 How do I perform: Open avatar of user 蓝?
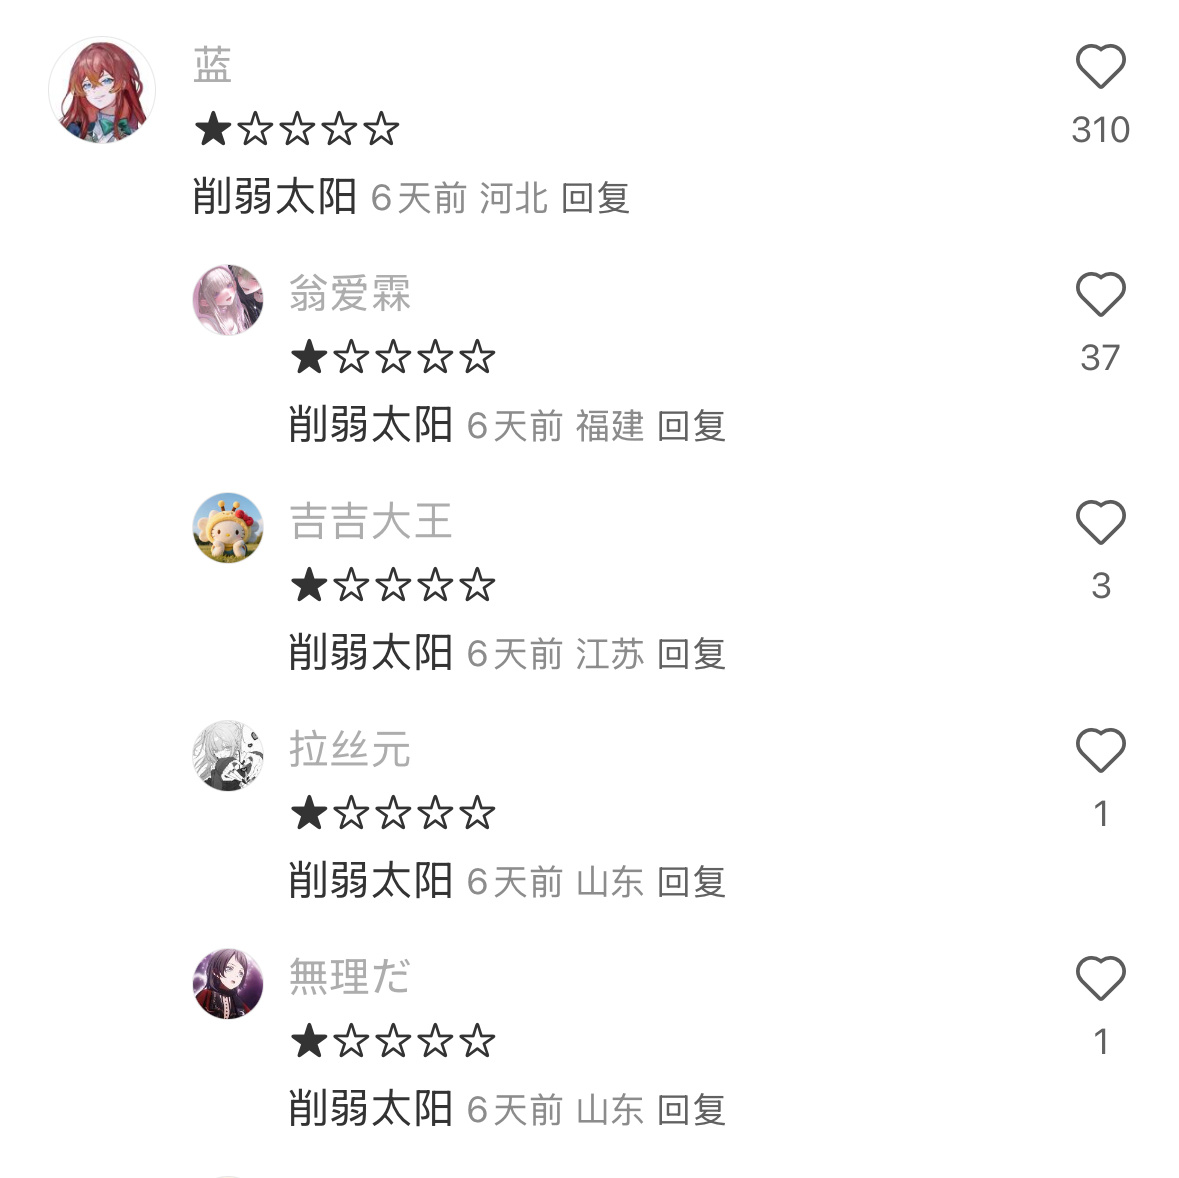pyautogui.click(x=102, y=90)
